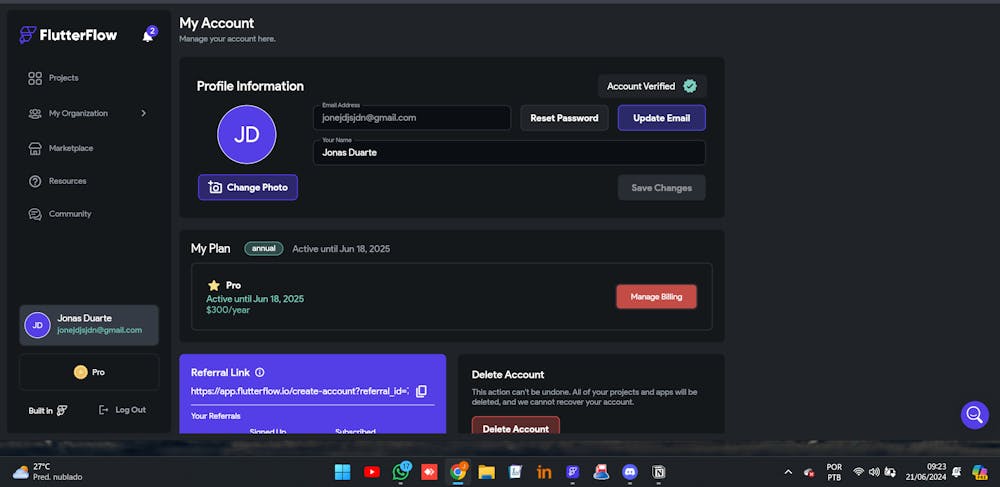Open Manage Billing

tap(656, 296)
